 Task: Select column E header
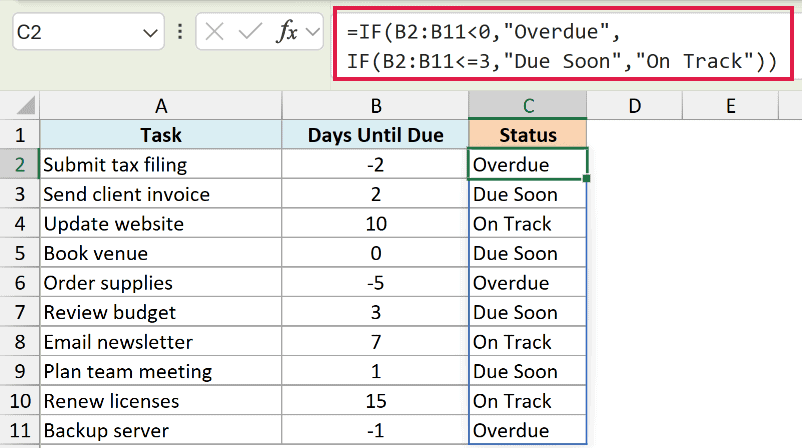(730, 106)
